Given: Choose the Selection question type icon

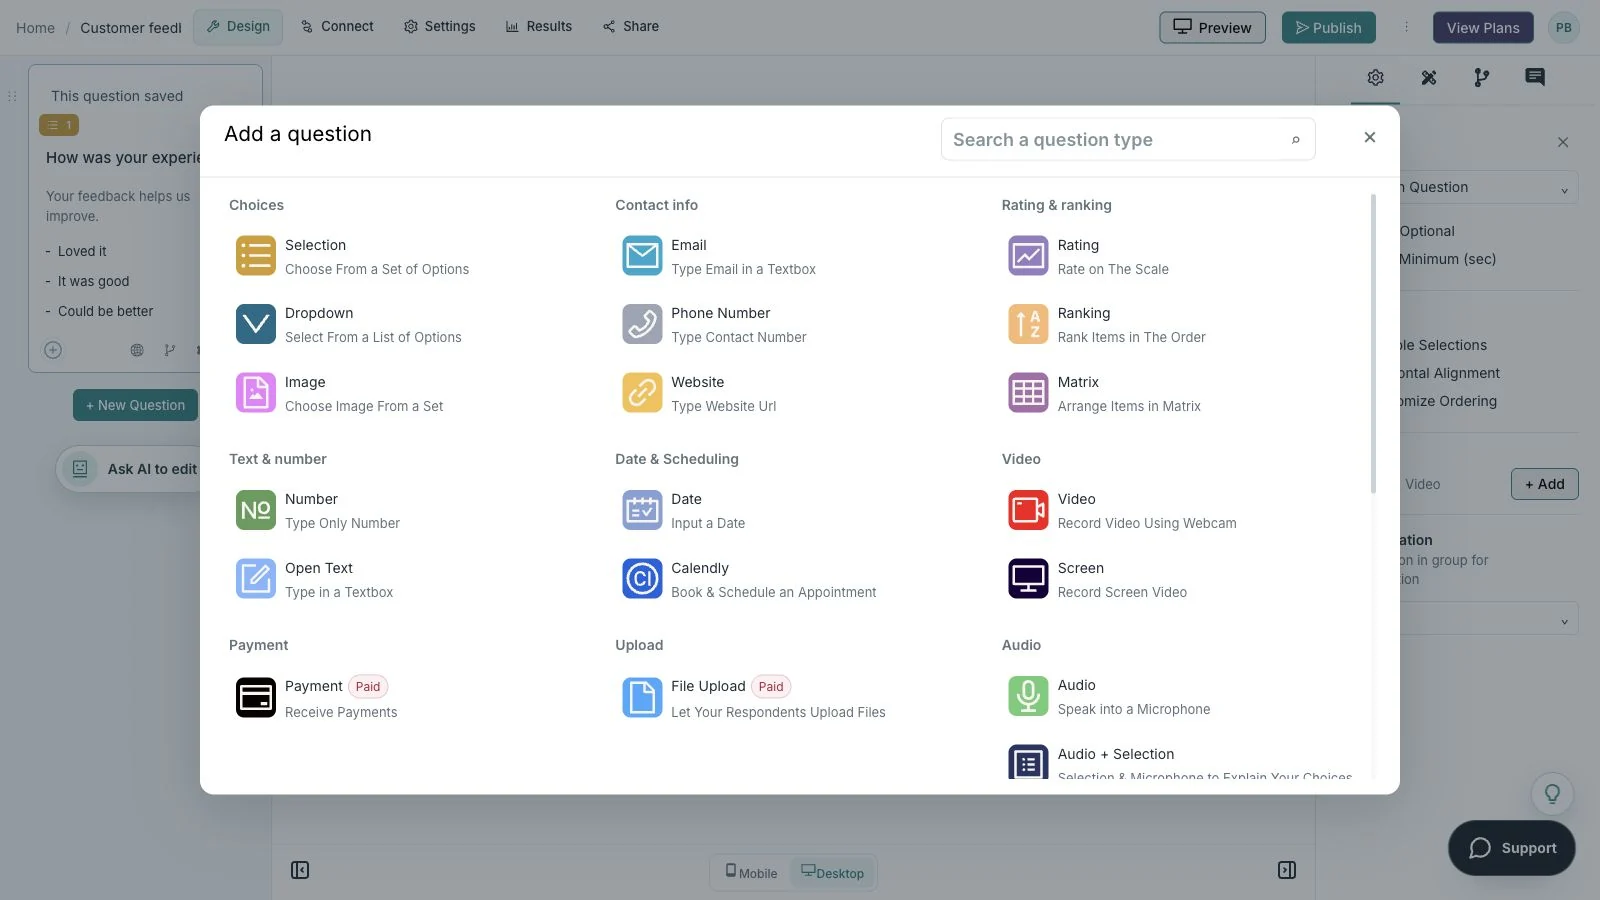Looking at the screenshot, I should tap(256, 256).
